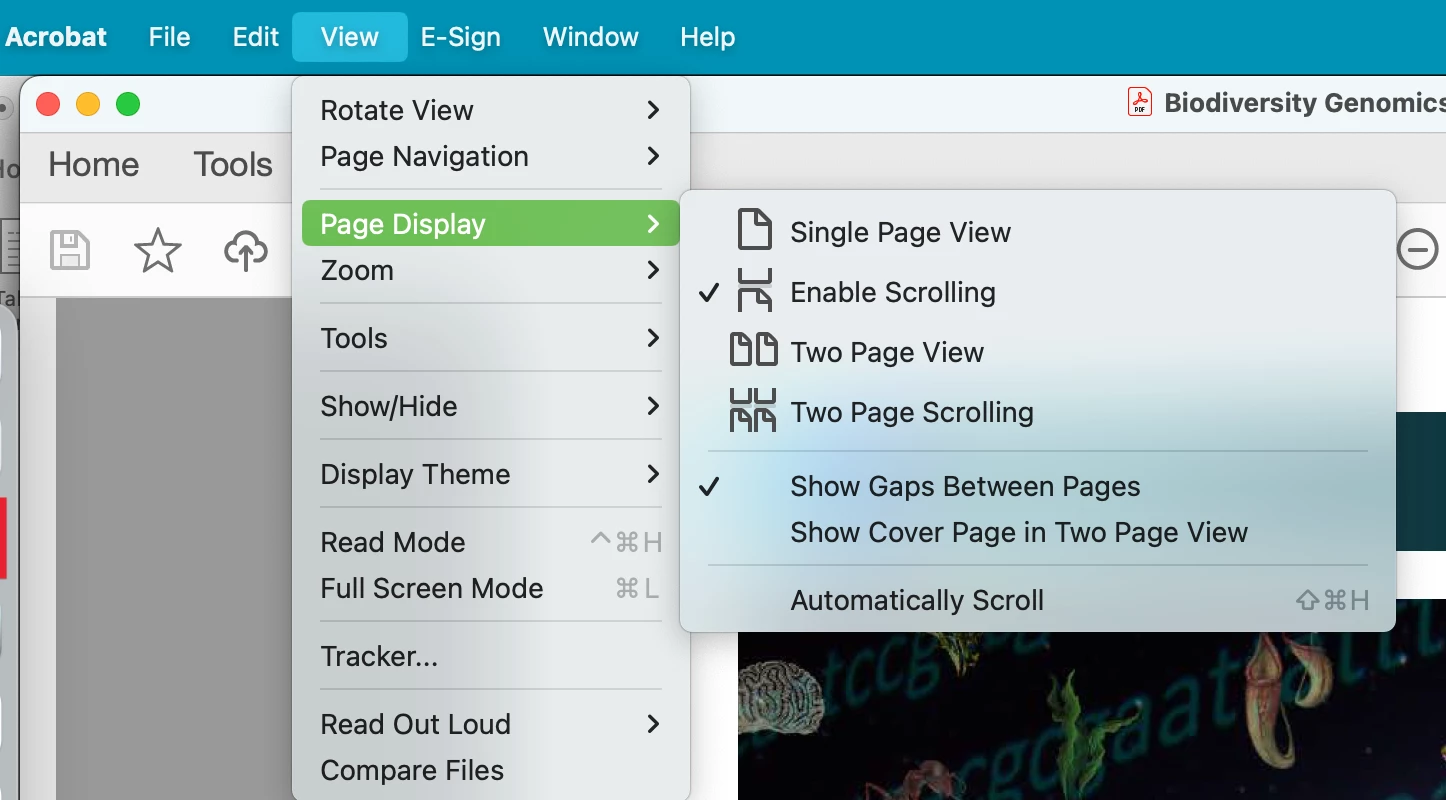Screen dimensions: 1446x800
Task: Expand Display Theme submenu arrow
Action: tap(653, 474)
